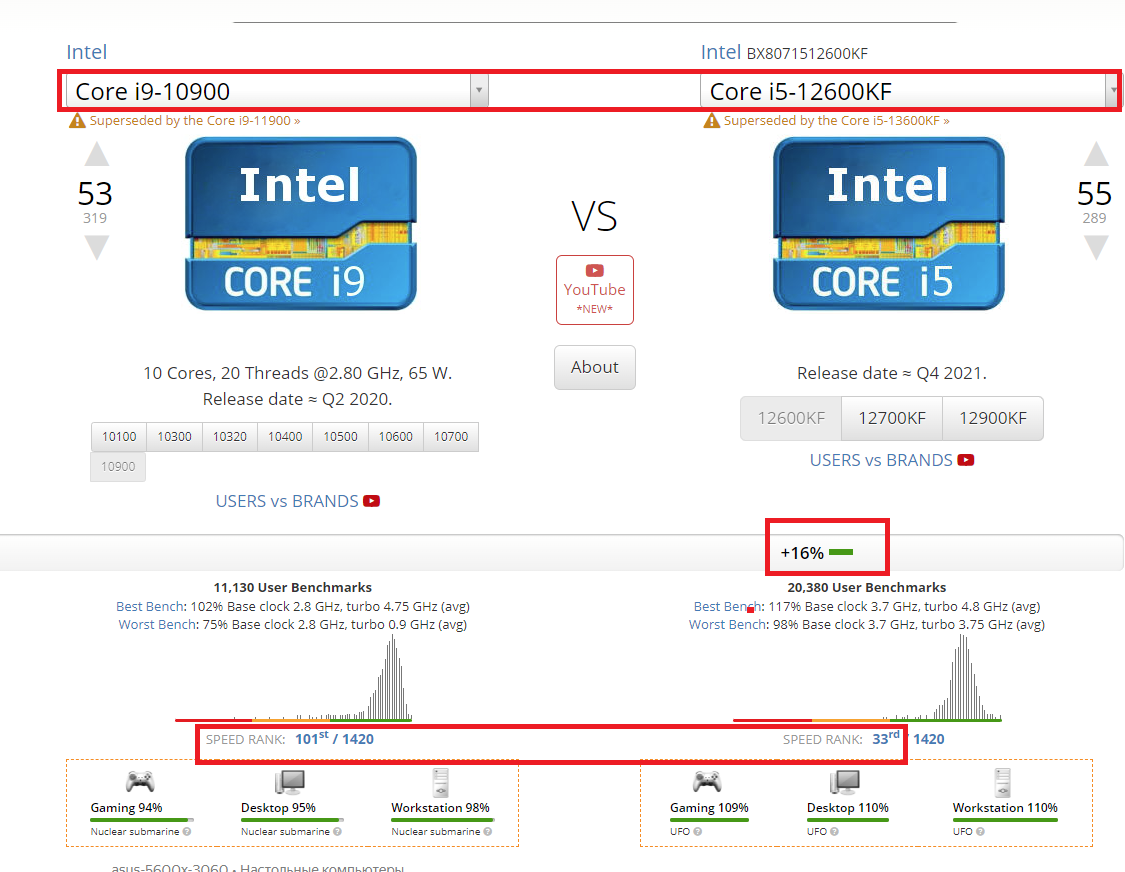Click the 10 Cores, 20 Threads spec line
The width and height of the screenshot is (1125, 872).
coord(298,373)
